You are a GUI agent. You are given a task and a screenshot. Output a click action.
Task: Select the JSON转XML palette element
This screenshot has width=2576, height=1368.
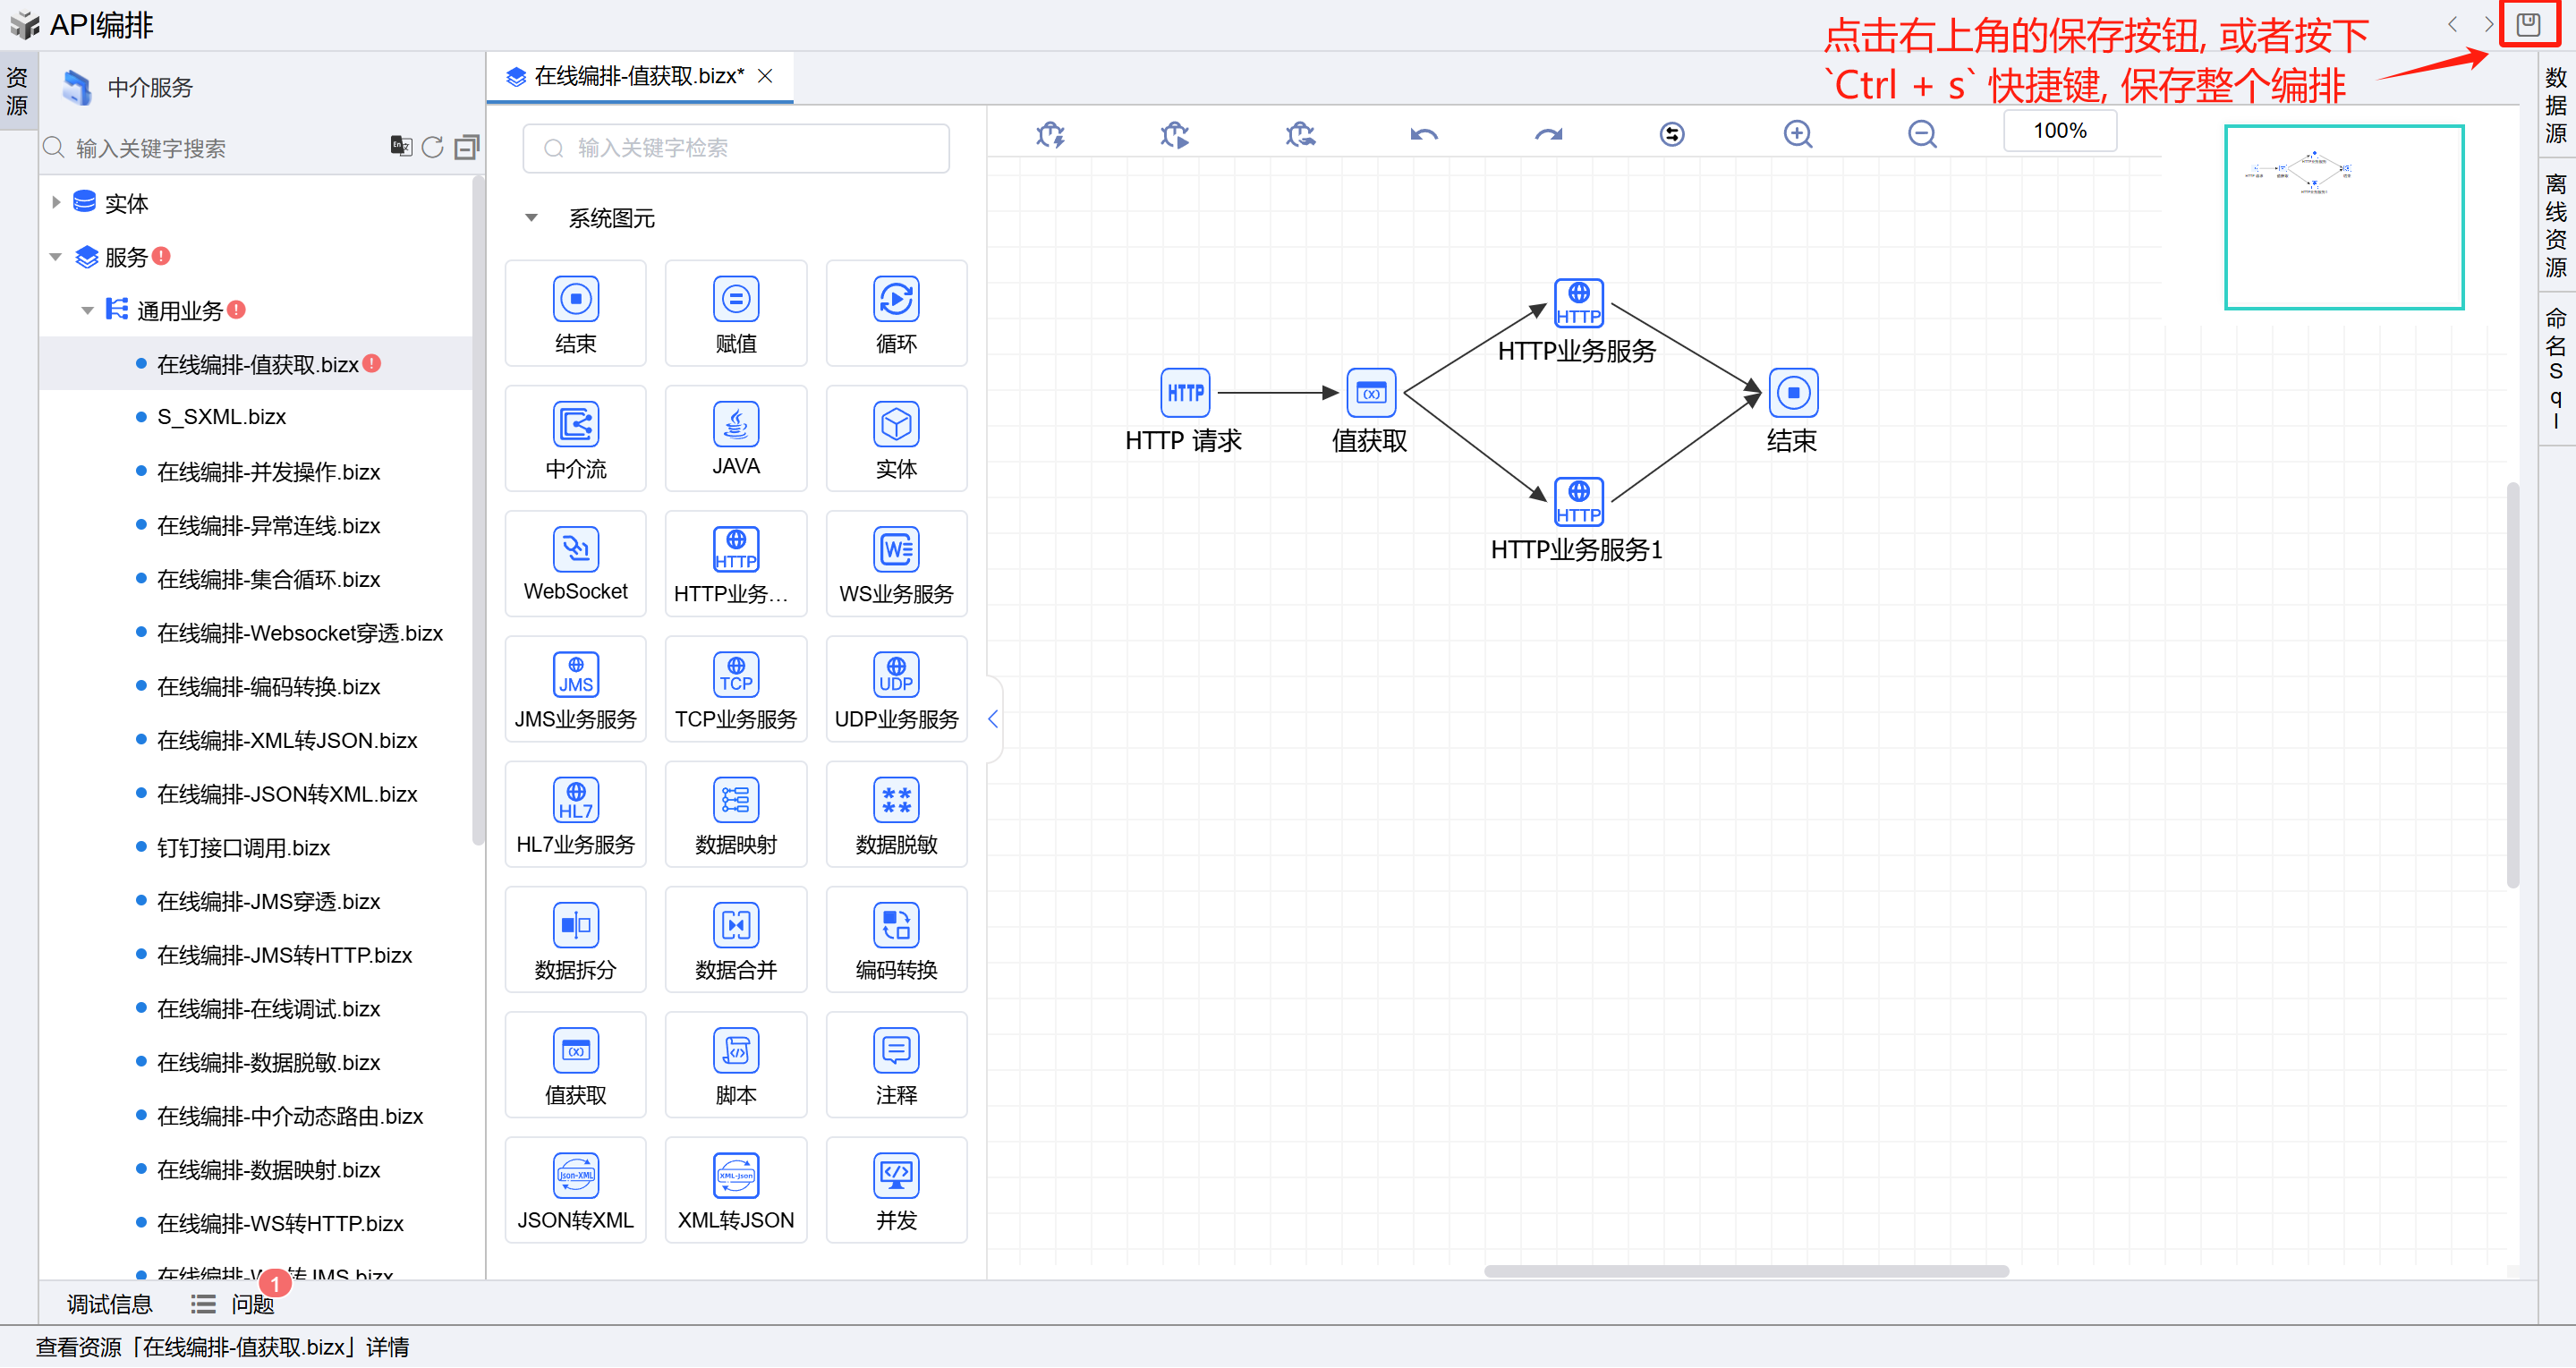point(575,1190)
